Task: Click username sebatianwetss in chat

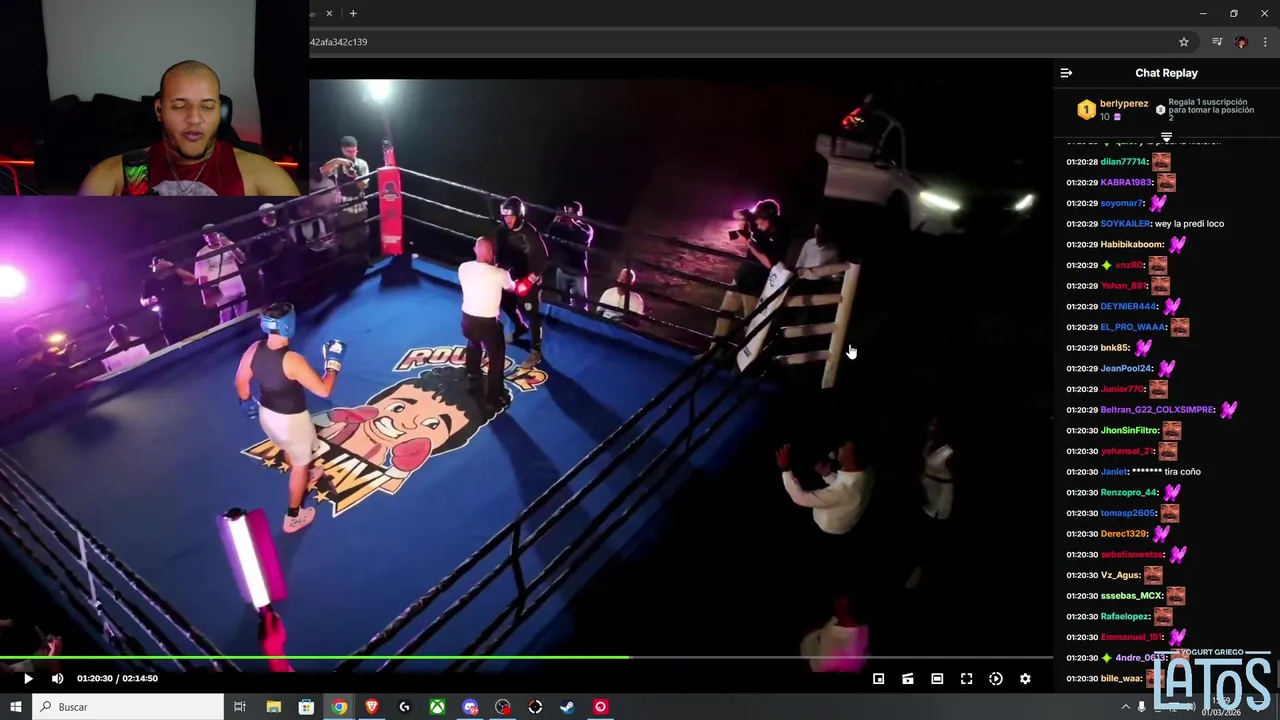Action: (x=1132, y=555)
